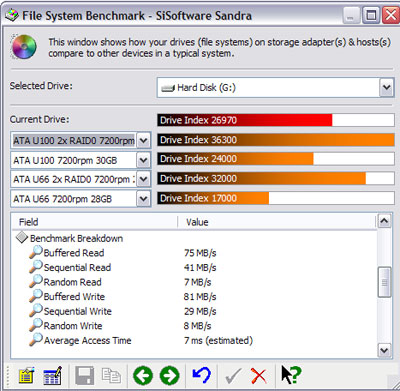Open the ATA U66 7200rpm 28GB dropdown arrow
The image size is (400, 391).
pos(144,199)
